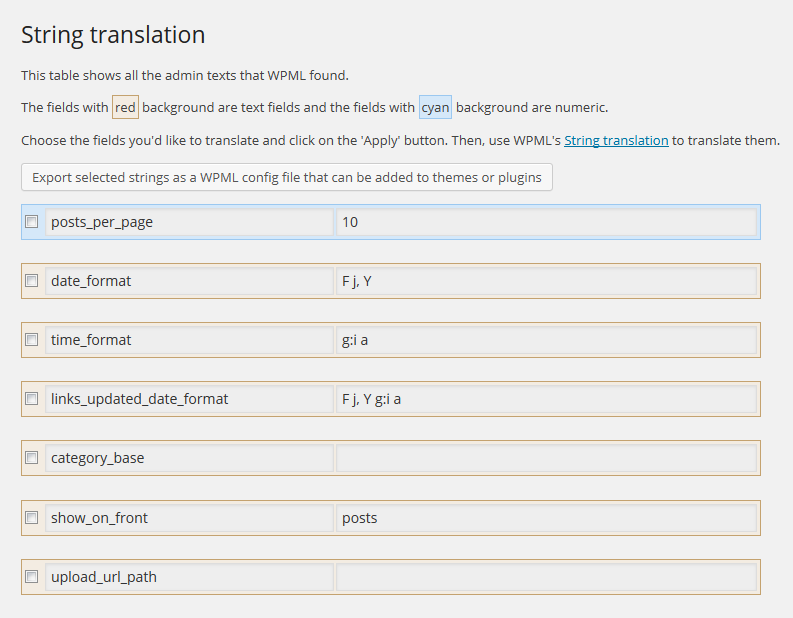Tick the posts_per_page checkbox
This screenshot has height=618, width=793.
pyautogui.click(x=32, y=222)
